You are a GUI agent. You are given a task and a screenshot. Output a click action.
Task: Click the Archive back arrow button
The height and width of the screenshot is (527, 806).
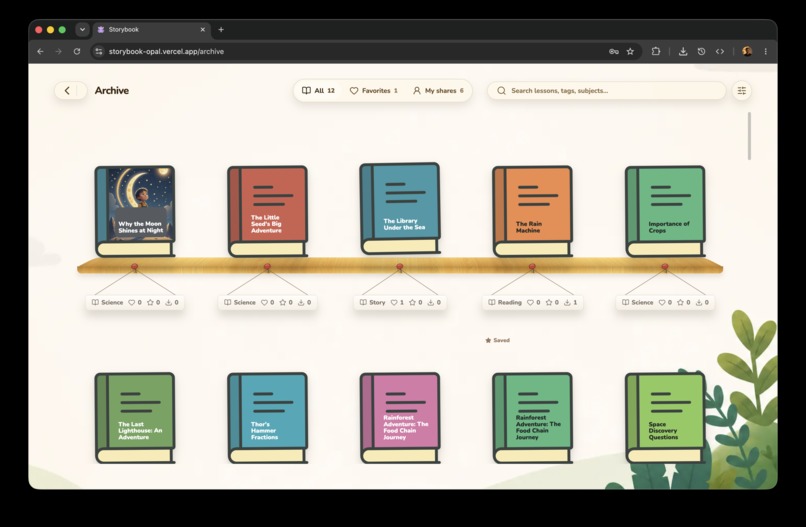coord(67,90)
